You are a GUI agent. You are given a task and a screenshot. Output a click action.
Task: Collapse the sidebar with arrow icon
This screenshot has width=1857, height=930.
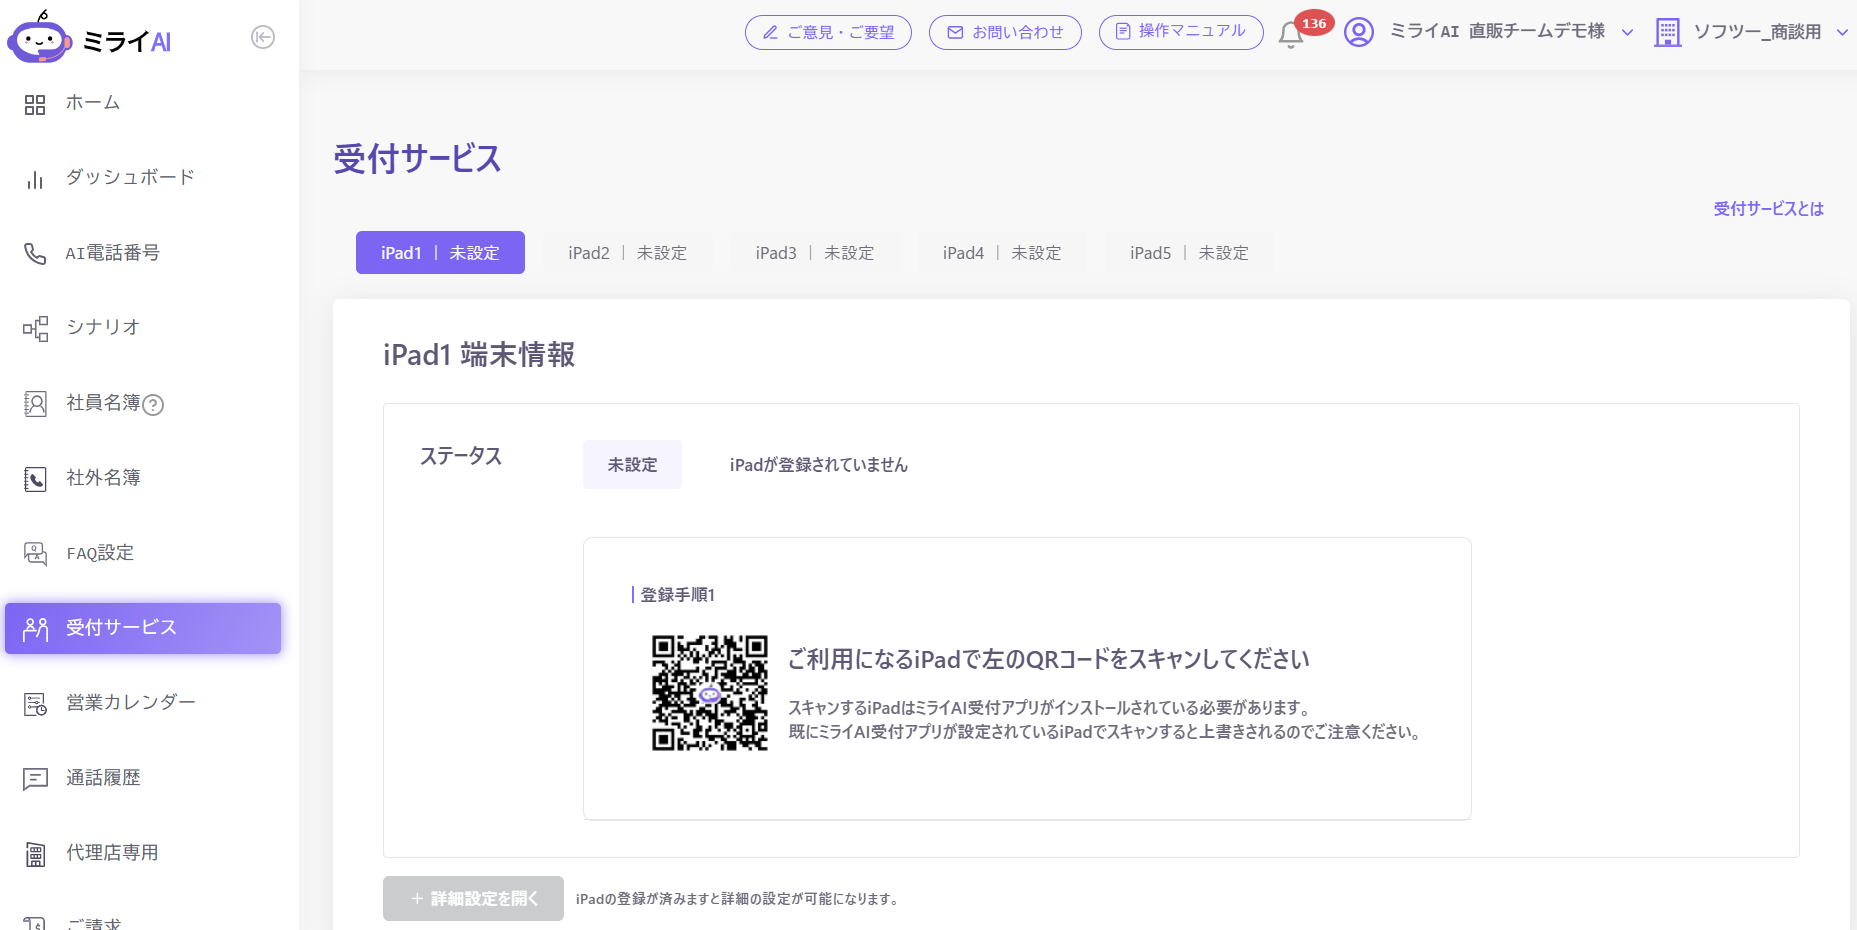(x=263, y=37)
